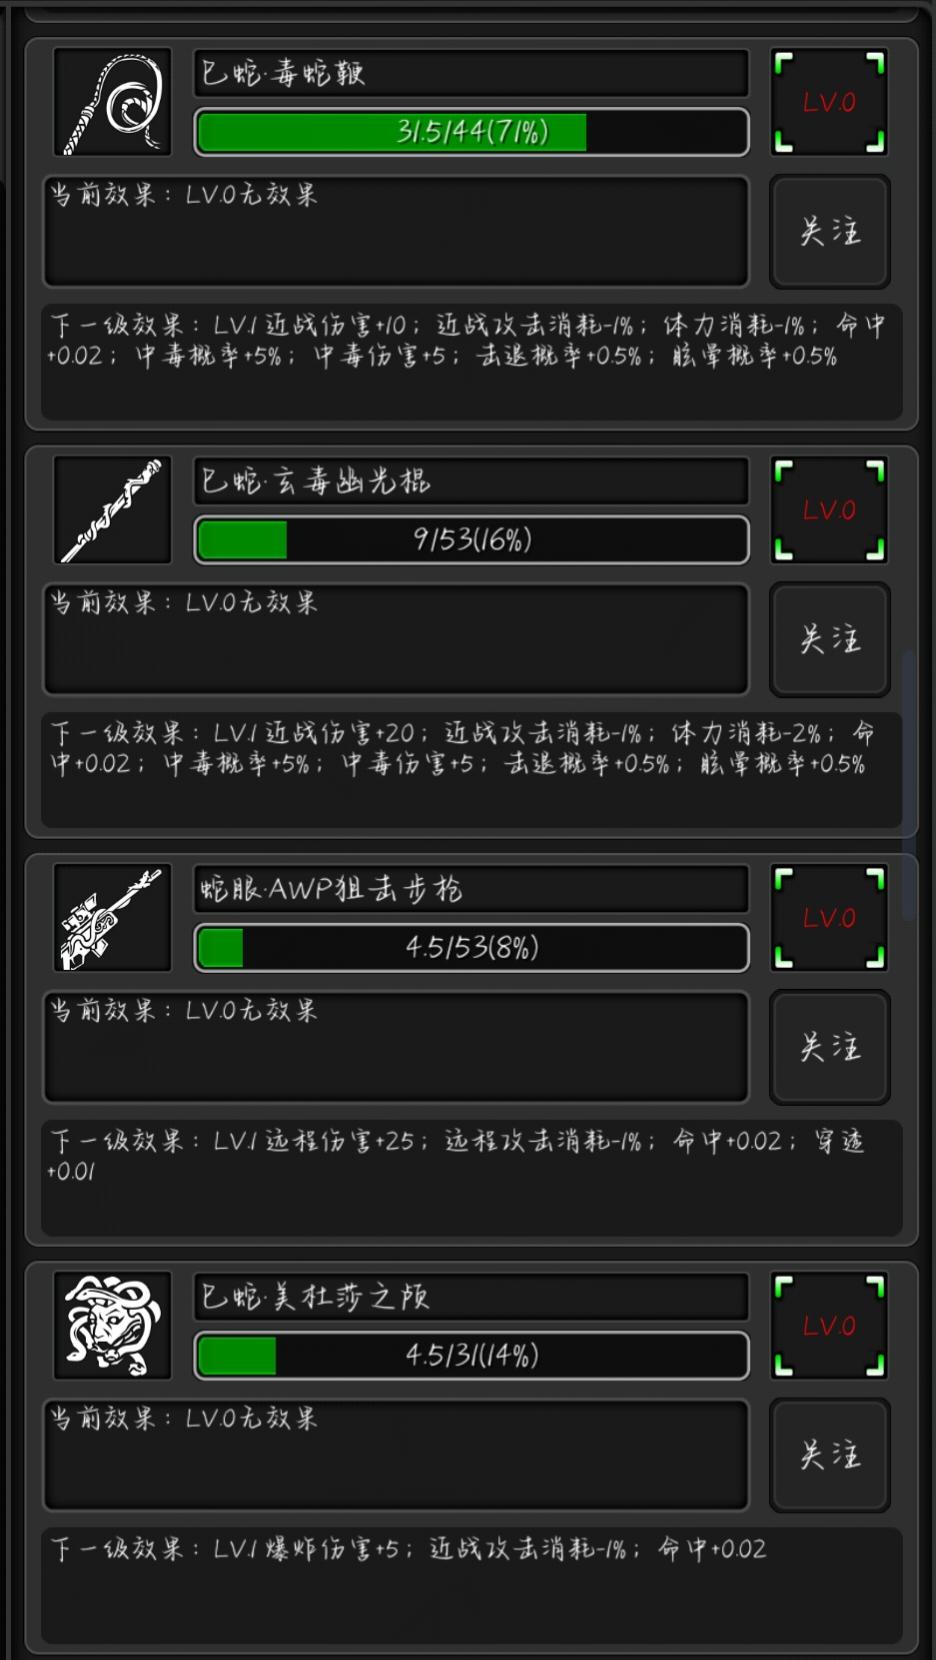Tap the Medusa face icon
936x1660 pixels.
112,1327
